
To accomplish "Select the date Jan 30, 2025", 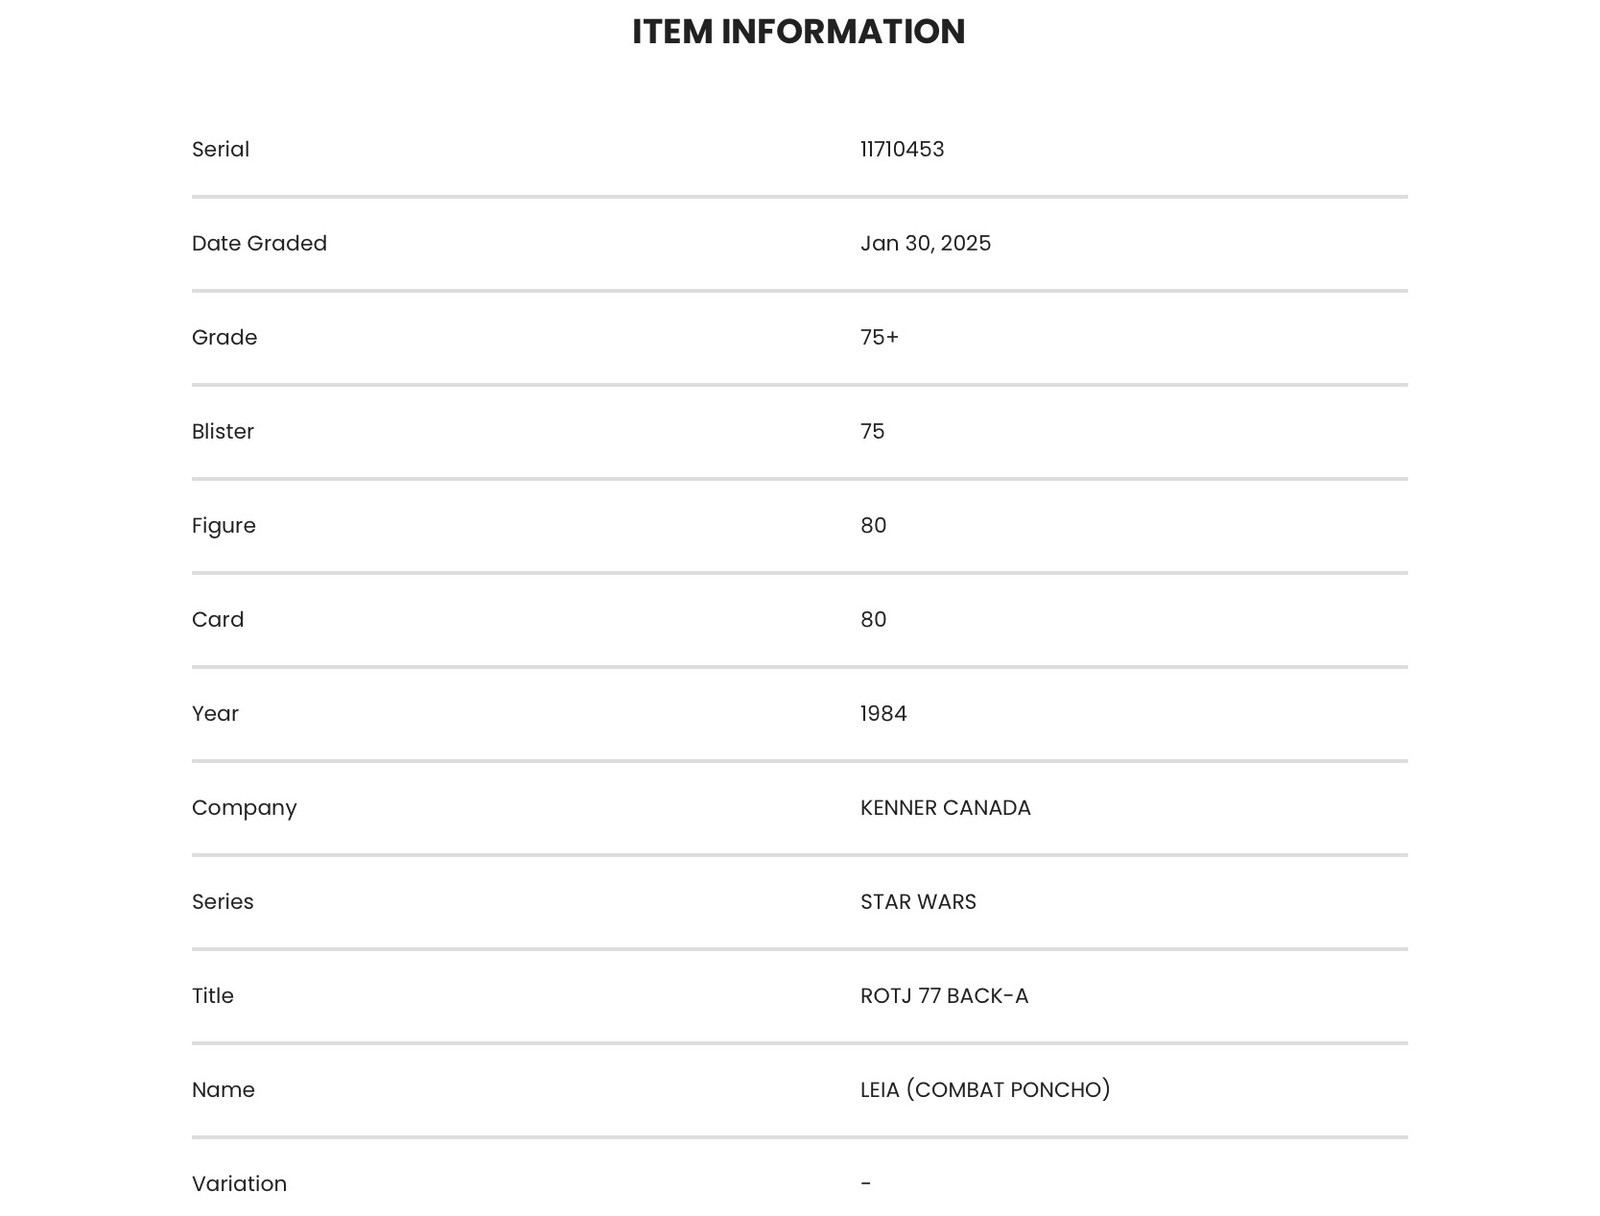I will tap(925, 243).
